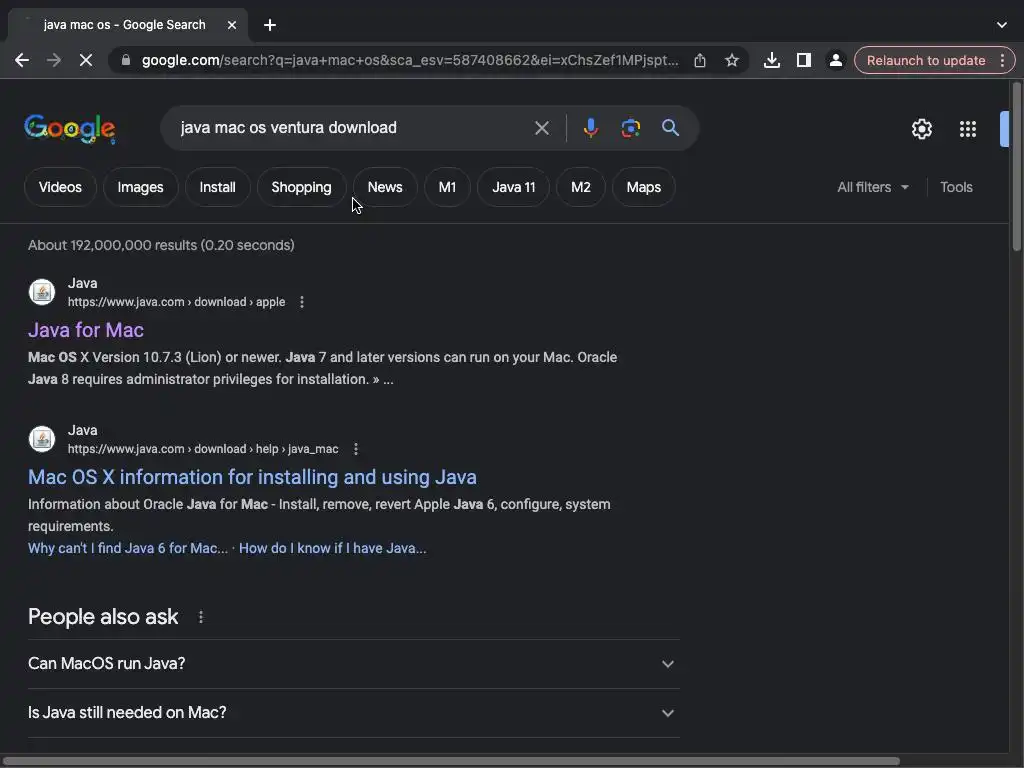Open Why can't I find Java 6 link
Viewport: 1024px width, 768px height.
pyautogui.click(x=127, y=549)
